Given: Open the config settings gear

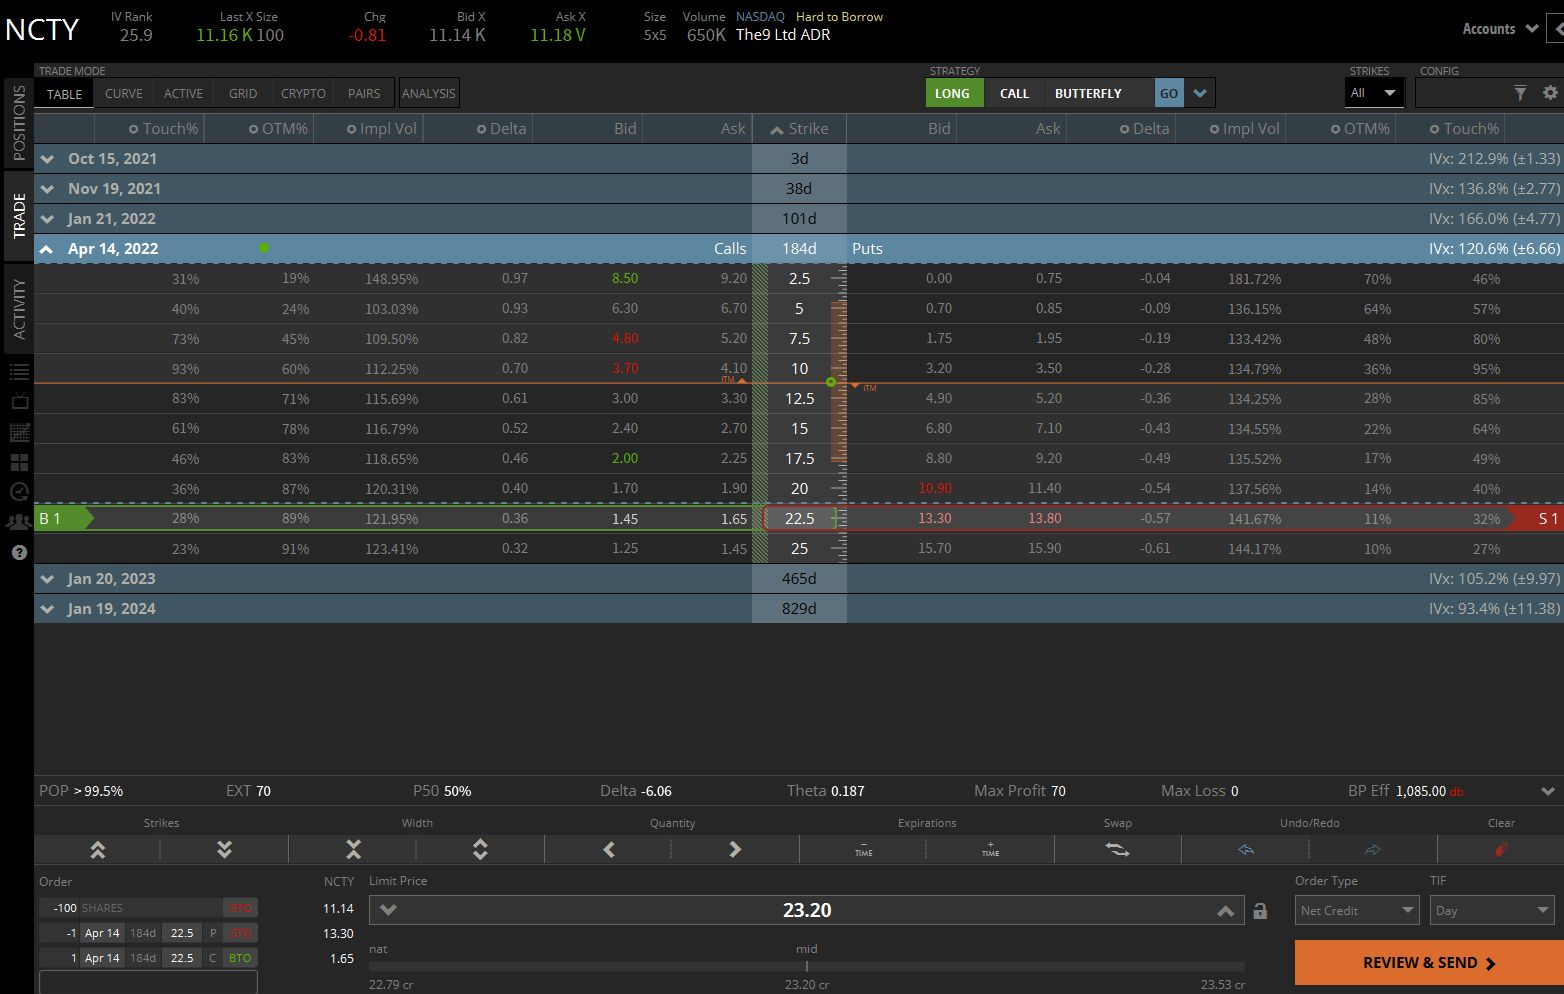Looking at the screenshot, I should pyautogui.click(x=1550, y=93).
